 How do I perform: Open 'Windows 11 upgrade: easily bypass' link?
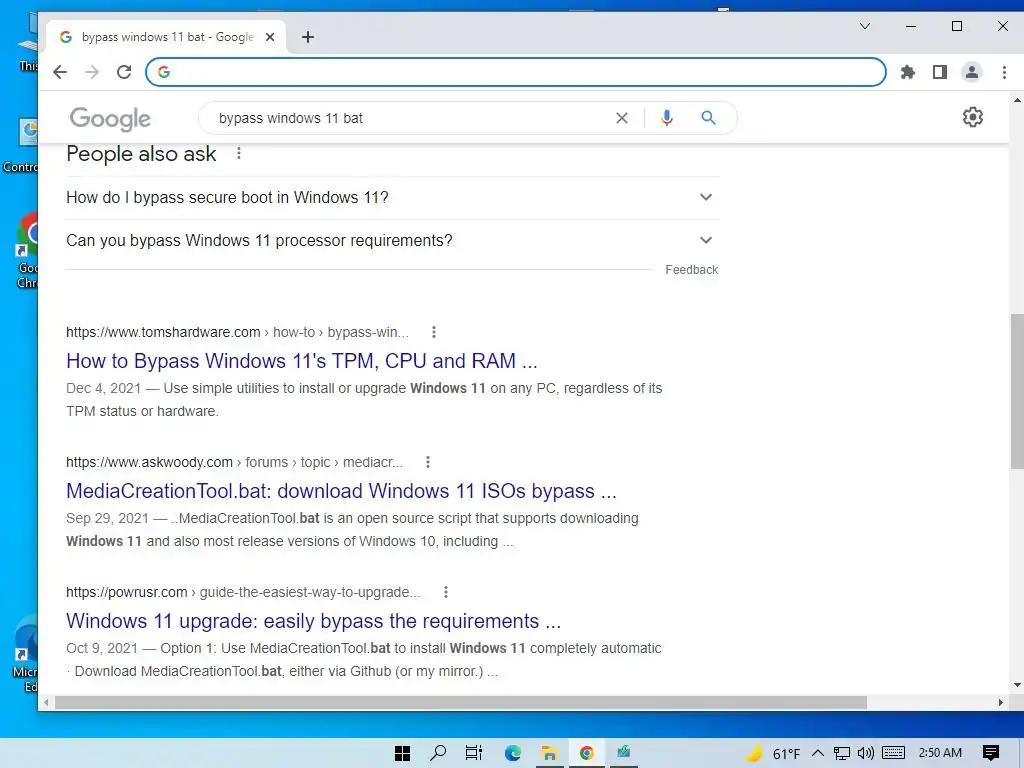[x=313, y=621]
